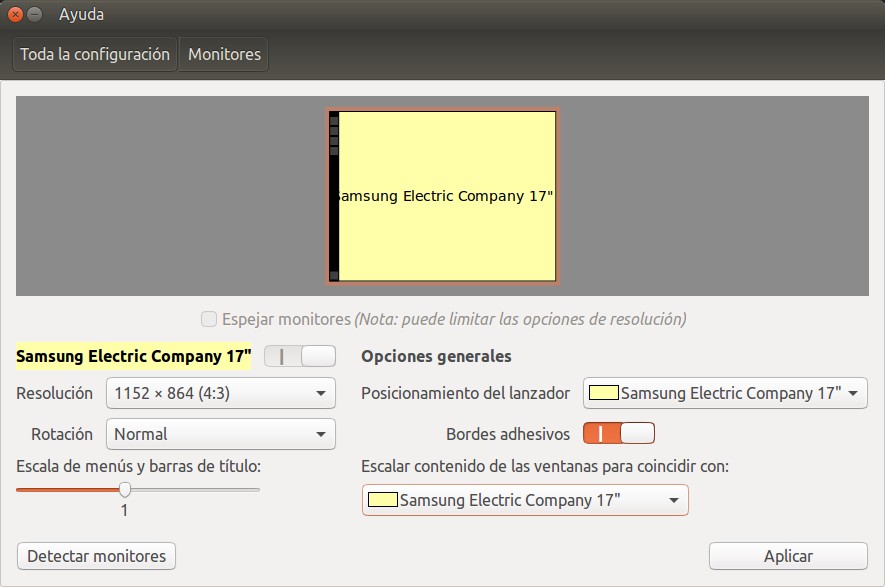Expand the Rotación dropdown showing Normal
Screen dimensions: 885x587
coord(220,434)
